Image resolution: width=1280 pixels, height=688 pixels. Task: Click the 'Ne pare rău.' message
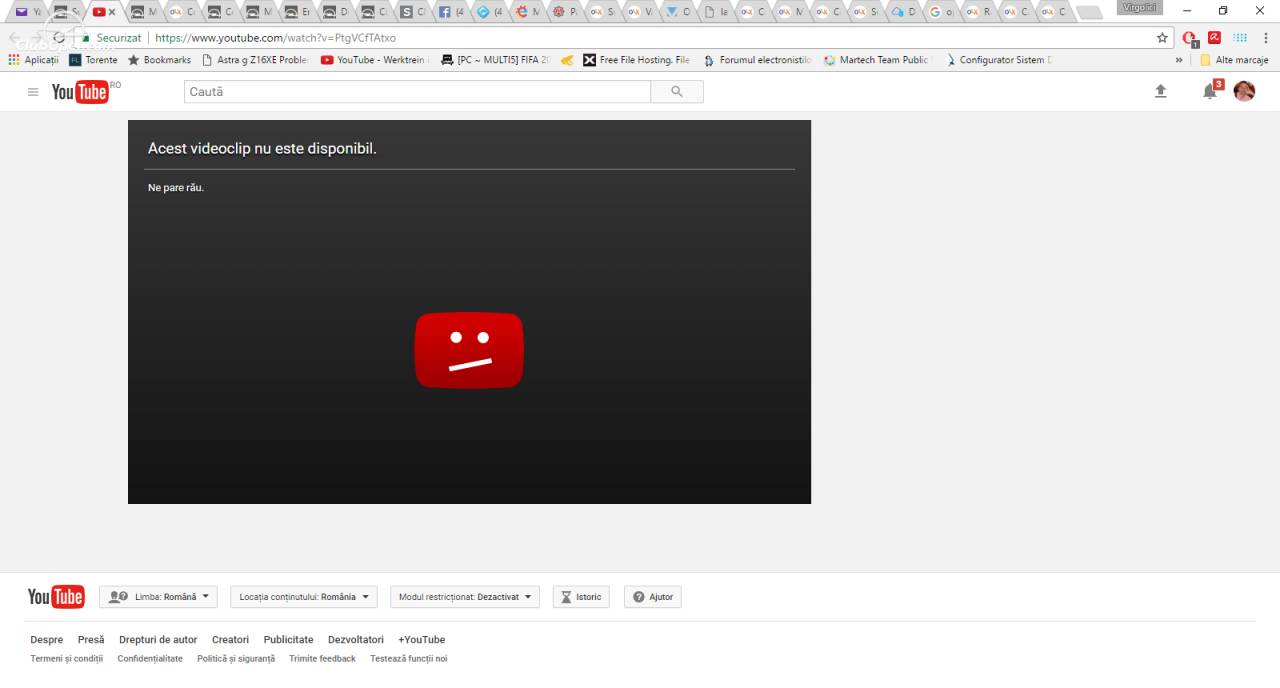click(x=176, y=188)
